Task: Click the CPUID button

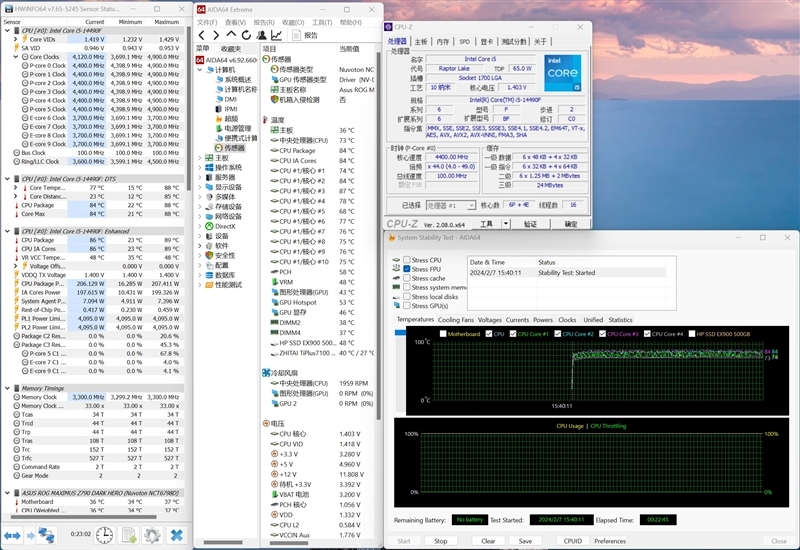Action: click(x=572, y=540)
